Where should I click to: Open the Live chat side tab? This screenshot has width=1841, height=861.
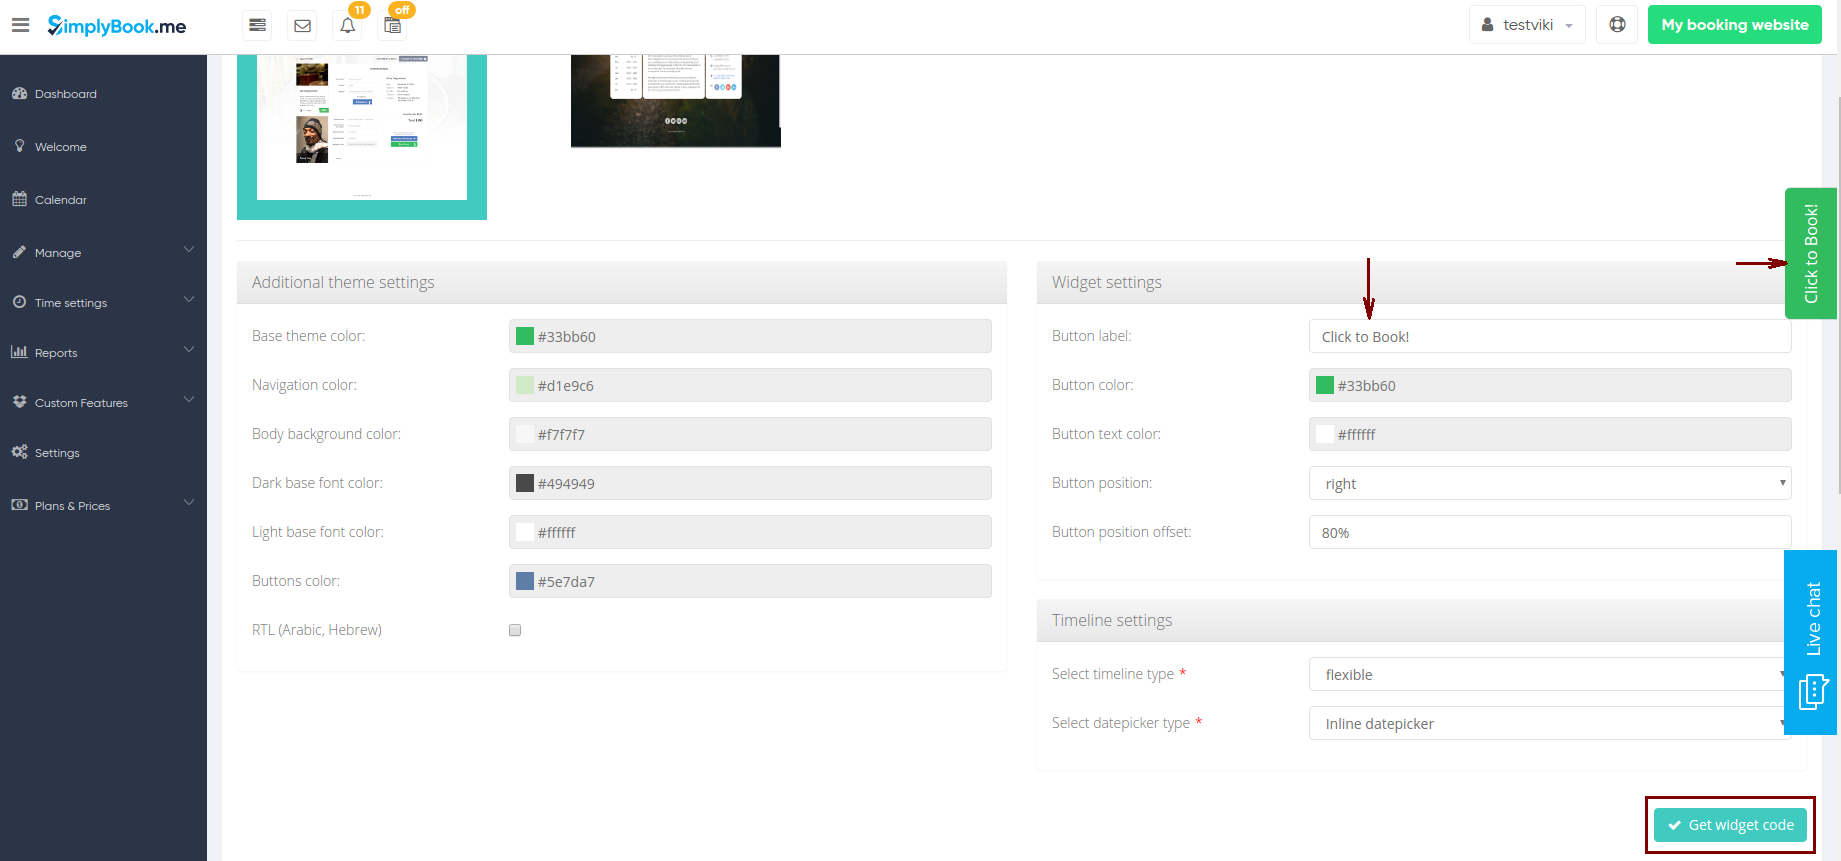click(1811, 641)
